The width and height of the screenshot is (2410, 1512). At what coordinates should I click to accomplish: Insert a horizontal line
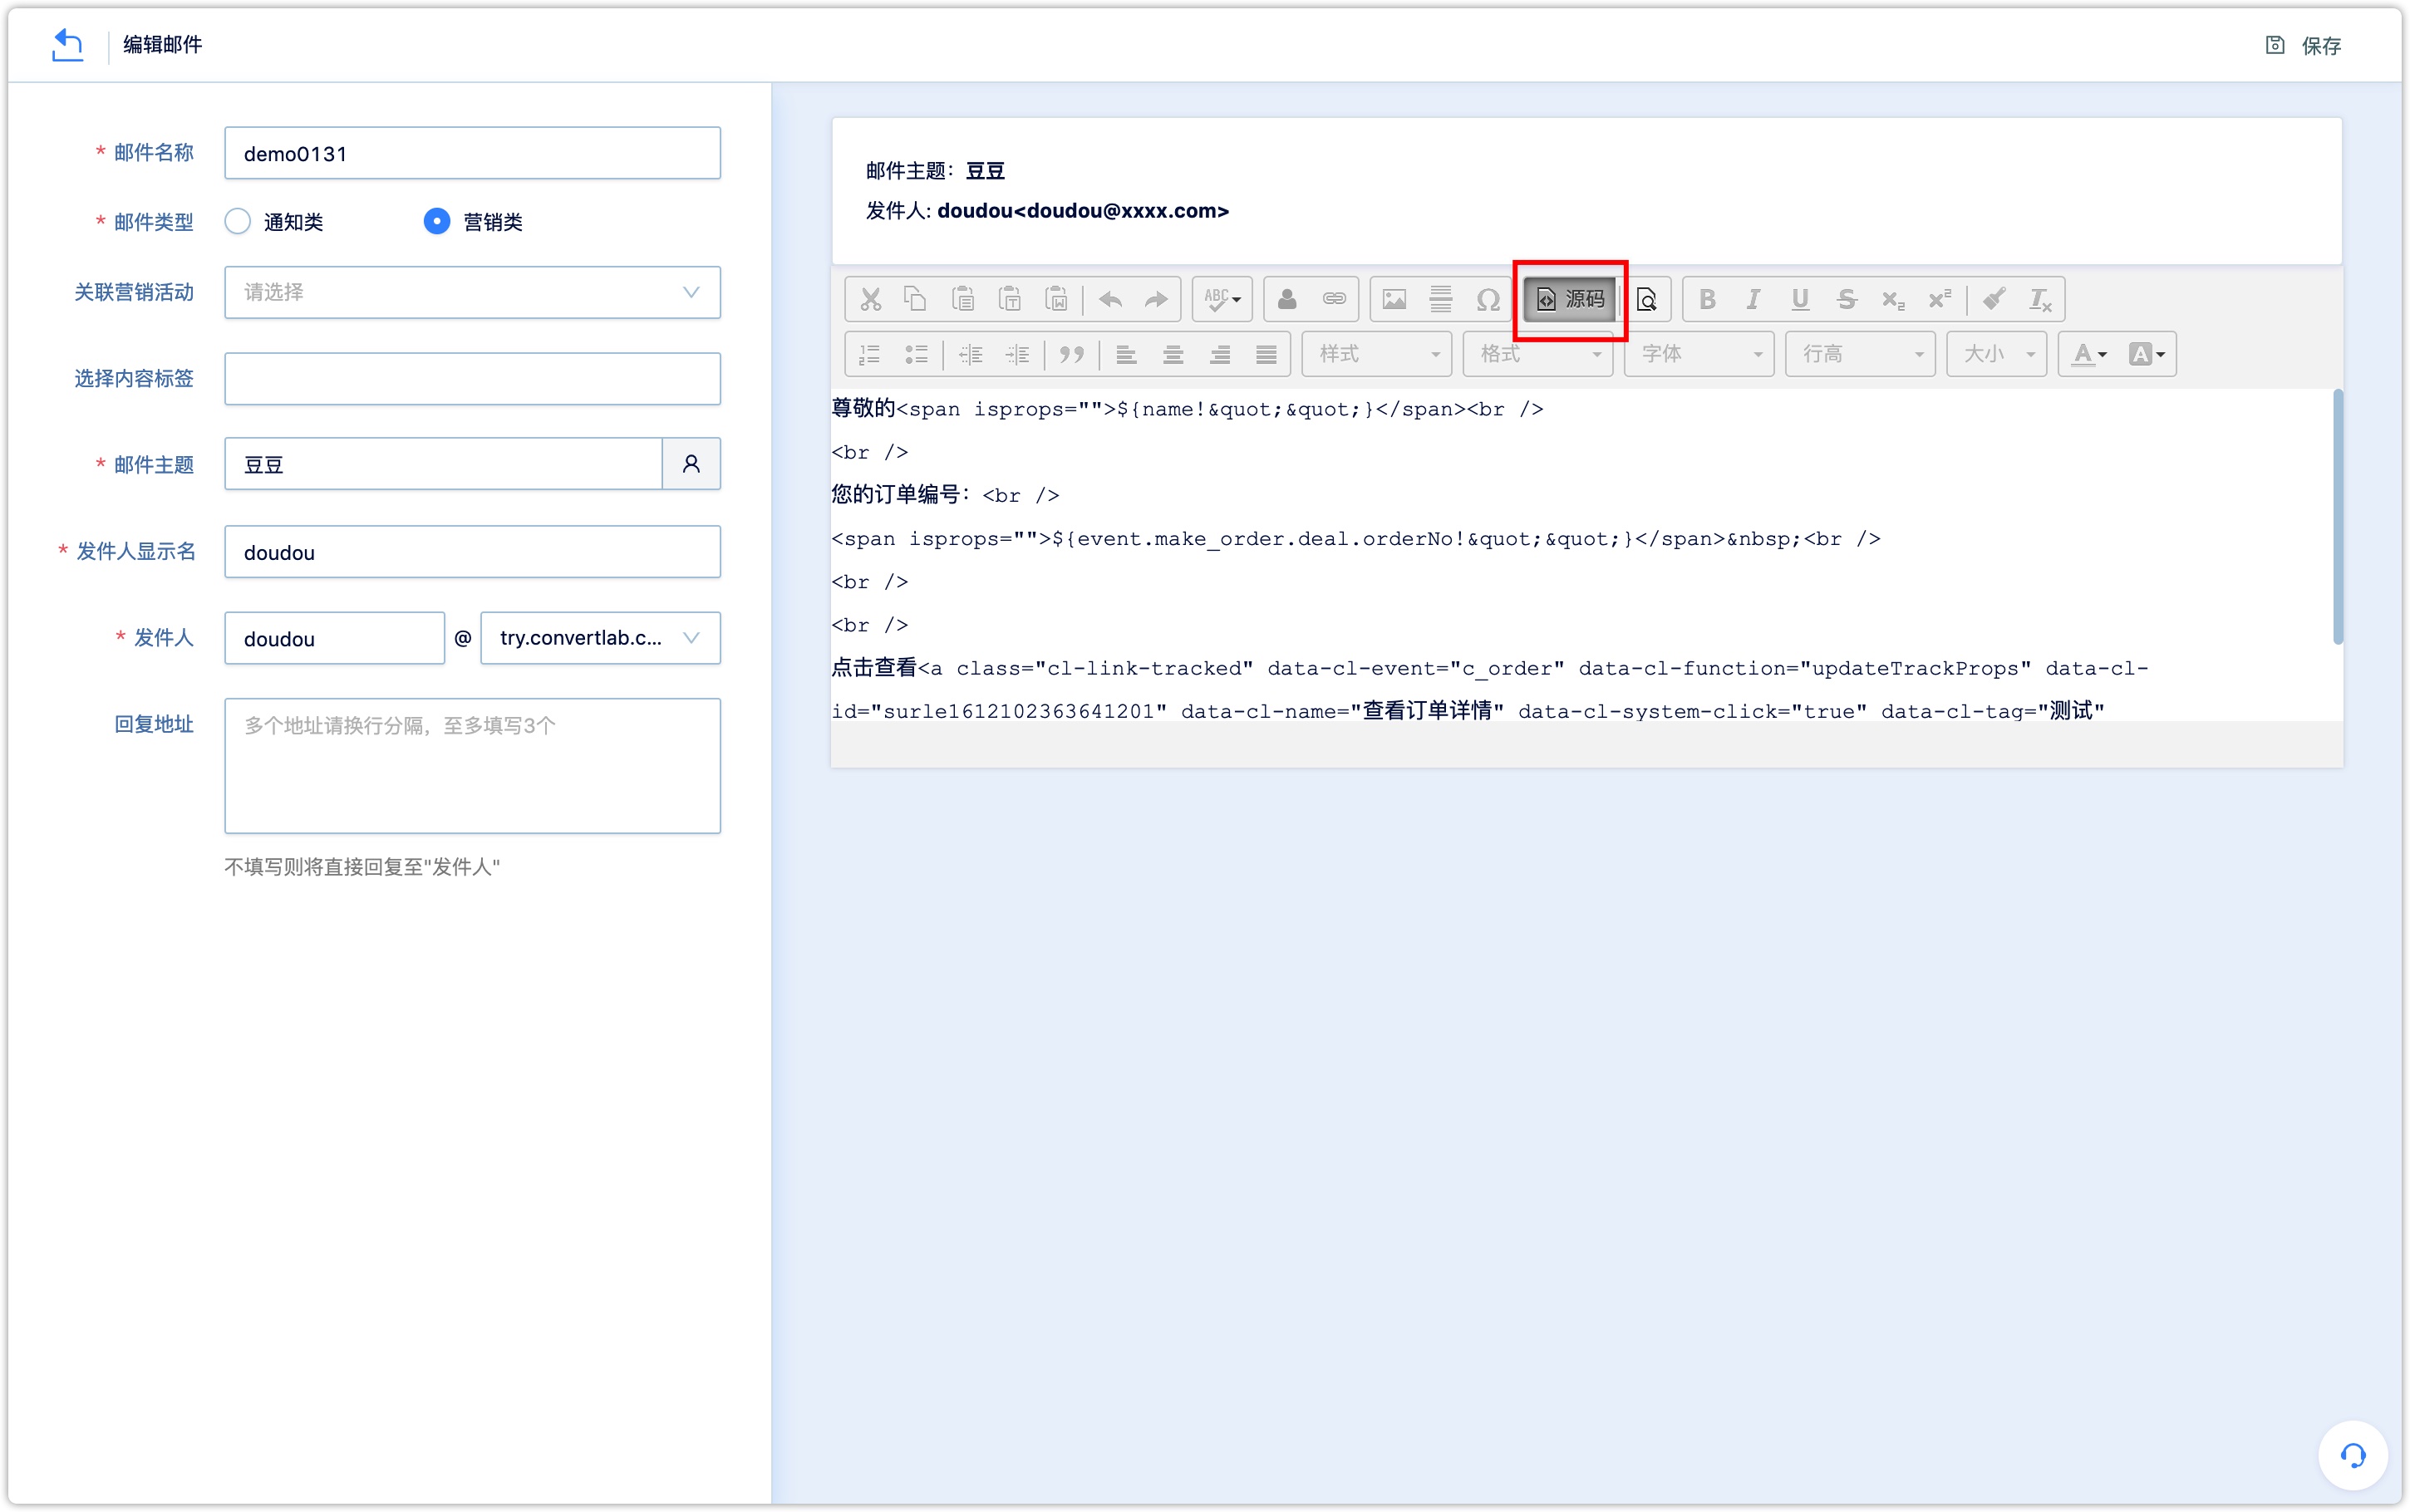[1440, 299]
